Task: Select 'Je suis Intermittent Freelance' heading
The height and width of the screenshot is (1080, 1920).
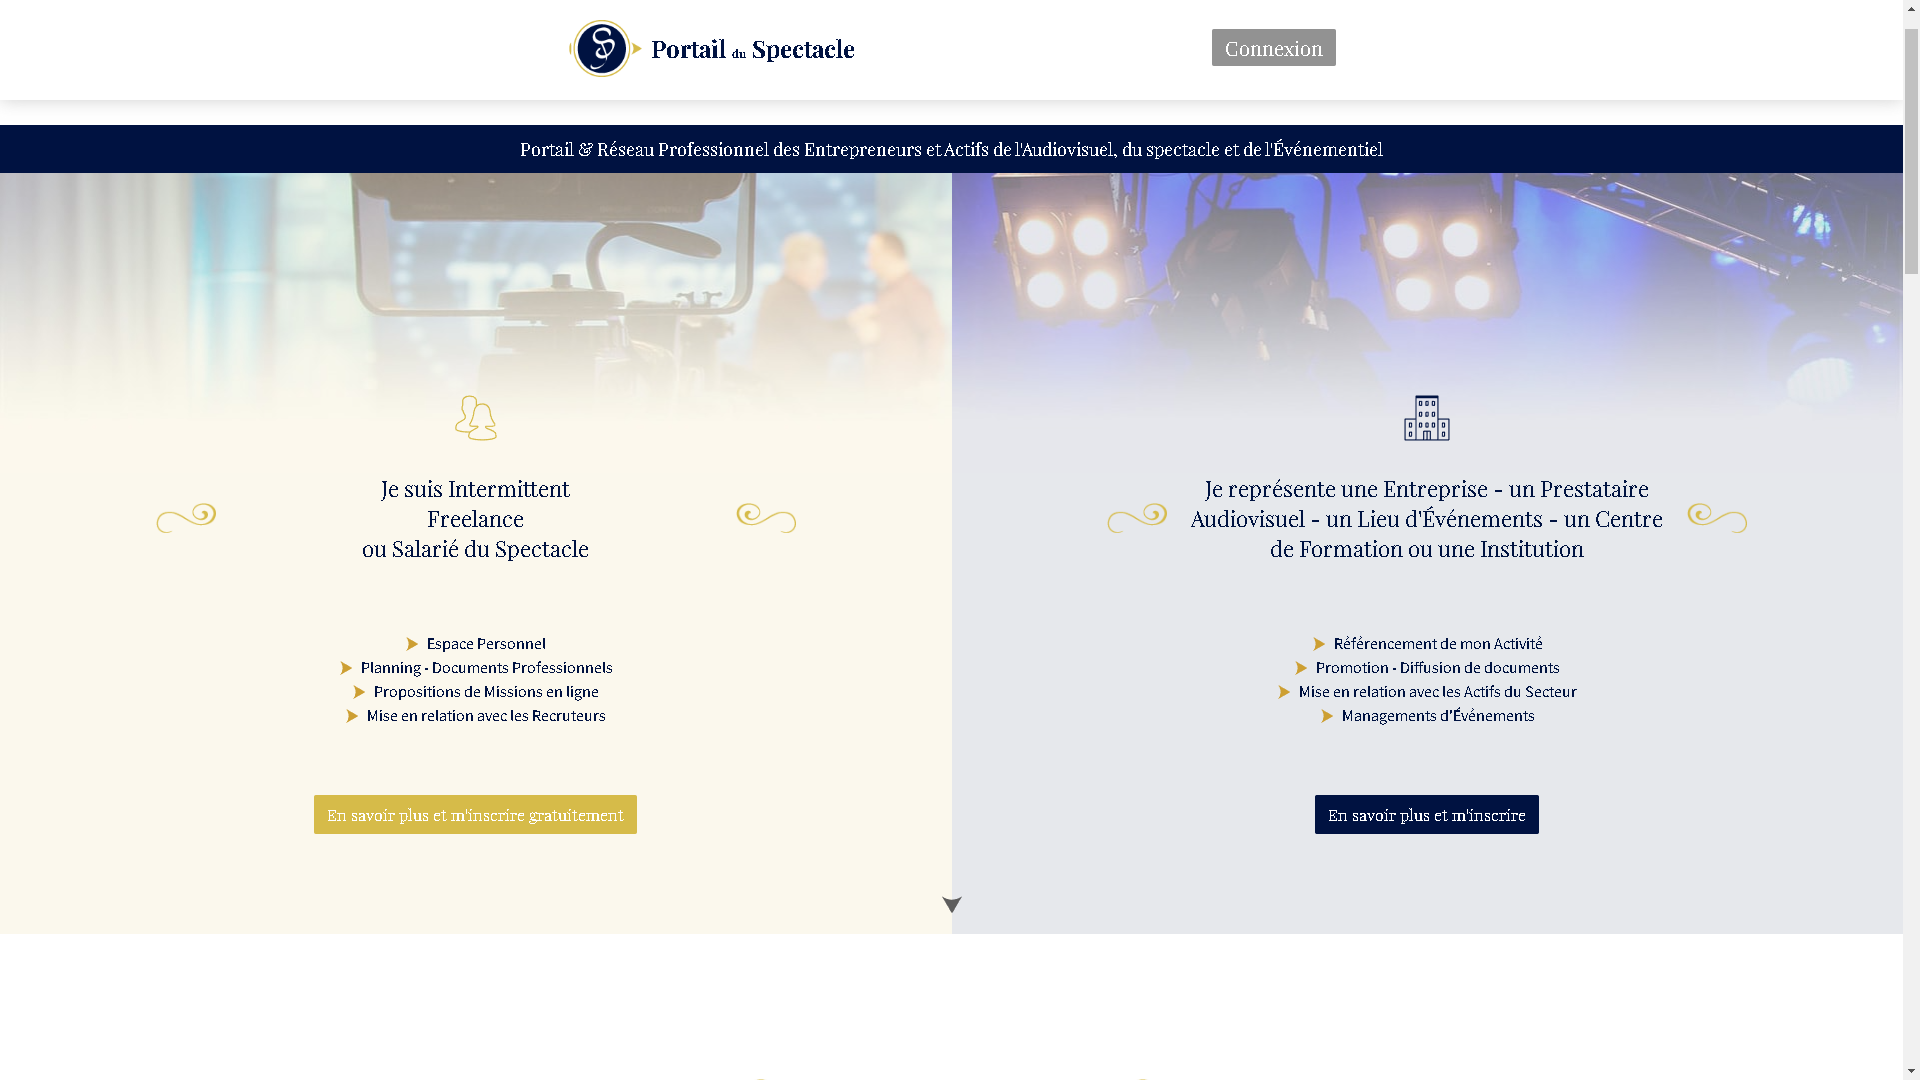Action: pyautogui.click(x=475, y=519)
